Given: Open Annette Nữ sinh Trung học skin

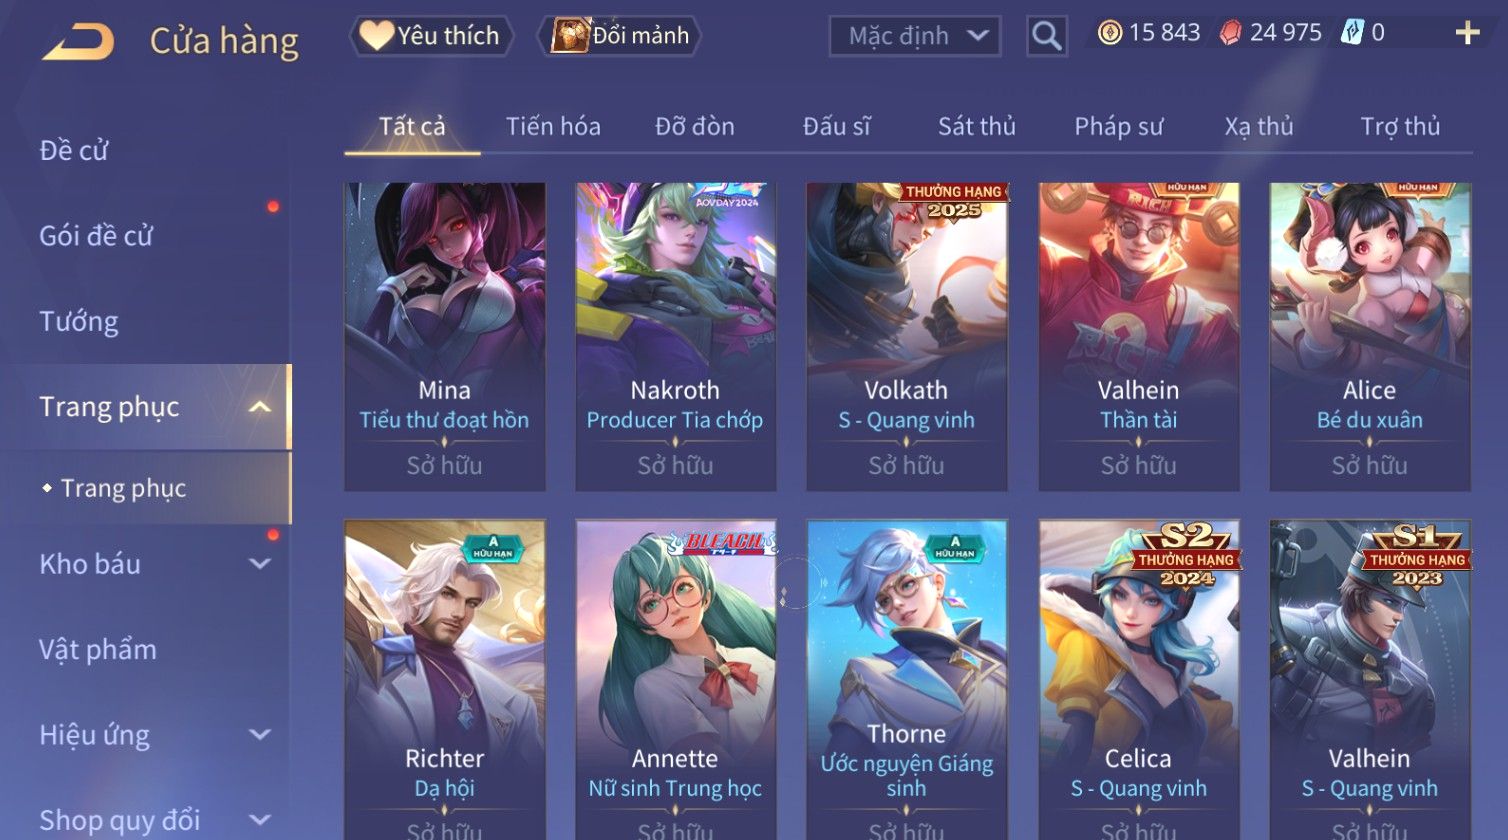Looking at the screenshot, I should point(676,679).
